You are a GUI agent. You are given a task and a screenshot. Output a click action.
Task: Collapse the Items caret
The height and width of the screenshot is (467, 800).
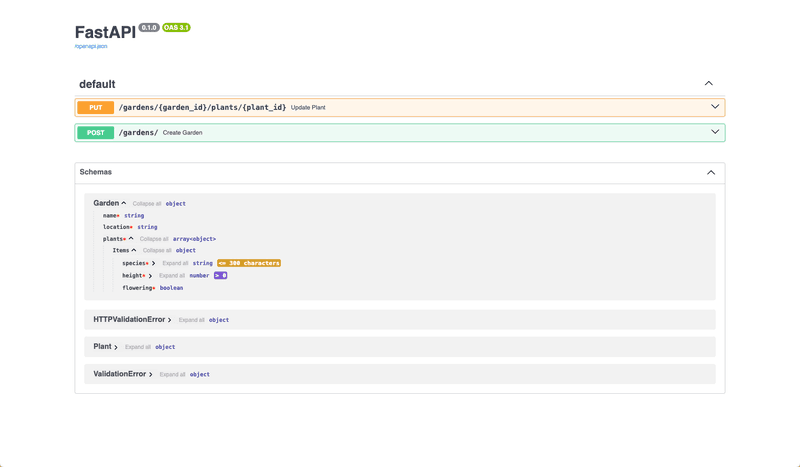click(134, 250)
